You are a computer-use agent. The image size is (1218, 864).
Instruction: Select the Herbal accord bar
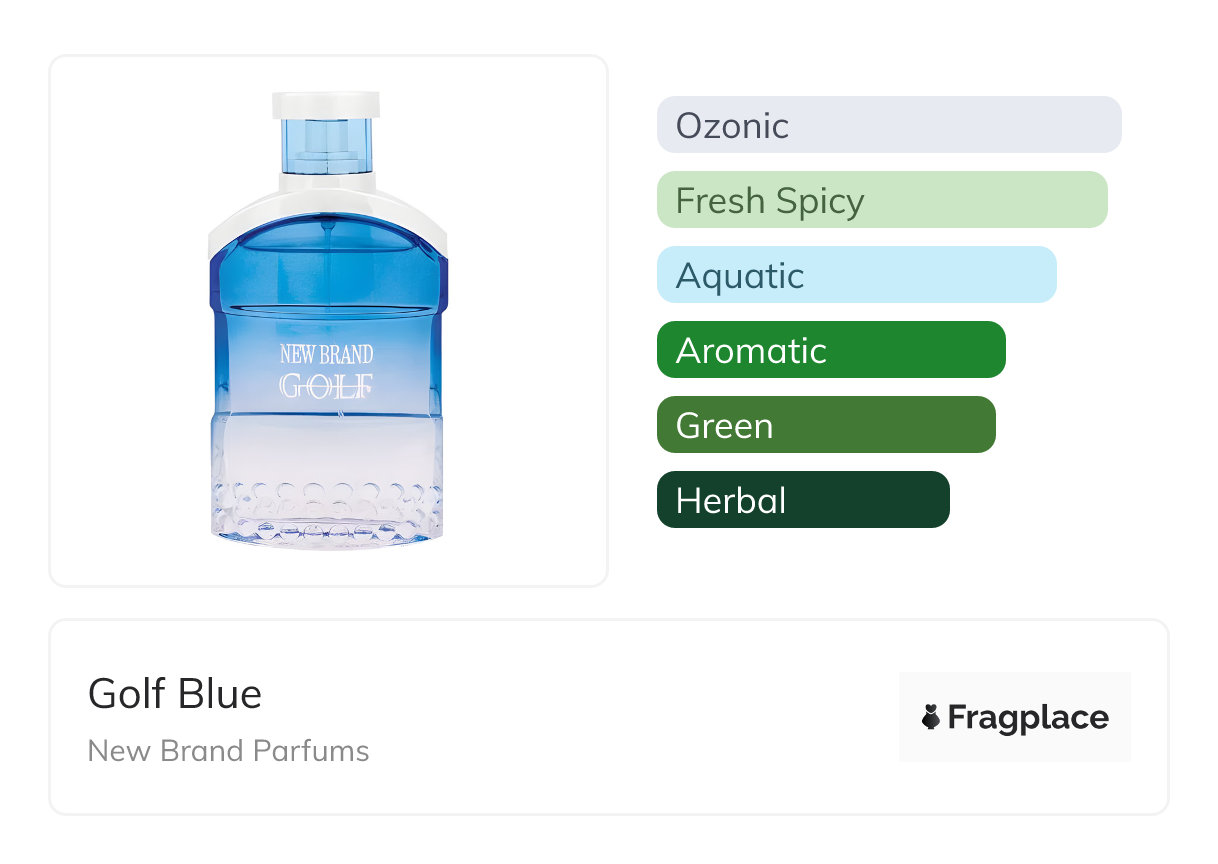pyautogui.click(x=802, y=500)
